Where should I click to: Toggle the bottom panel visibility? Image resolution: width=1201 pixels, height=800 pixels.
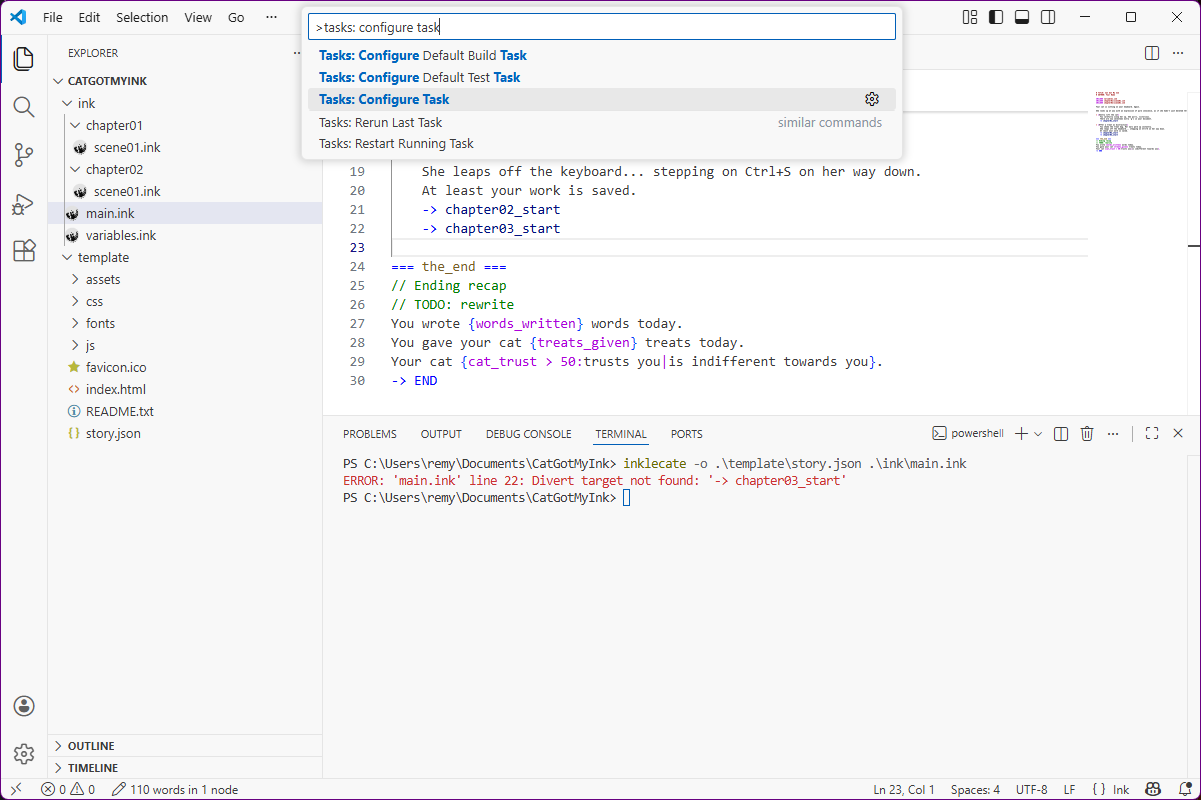click(x=1021, y=17)
